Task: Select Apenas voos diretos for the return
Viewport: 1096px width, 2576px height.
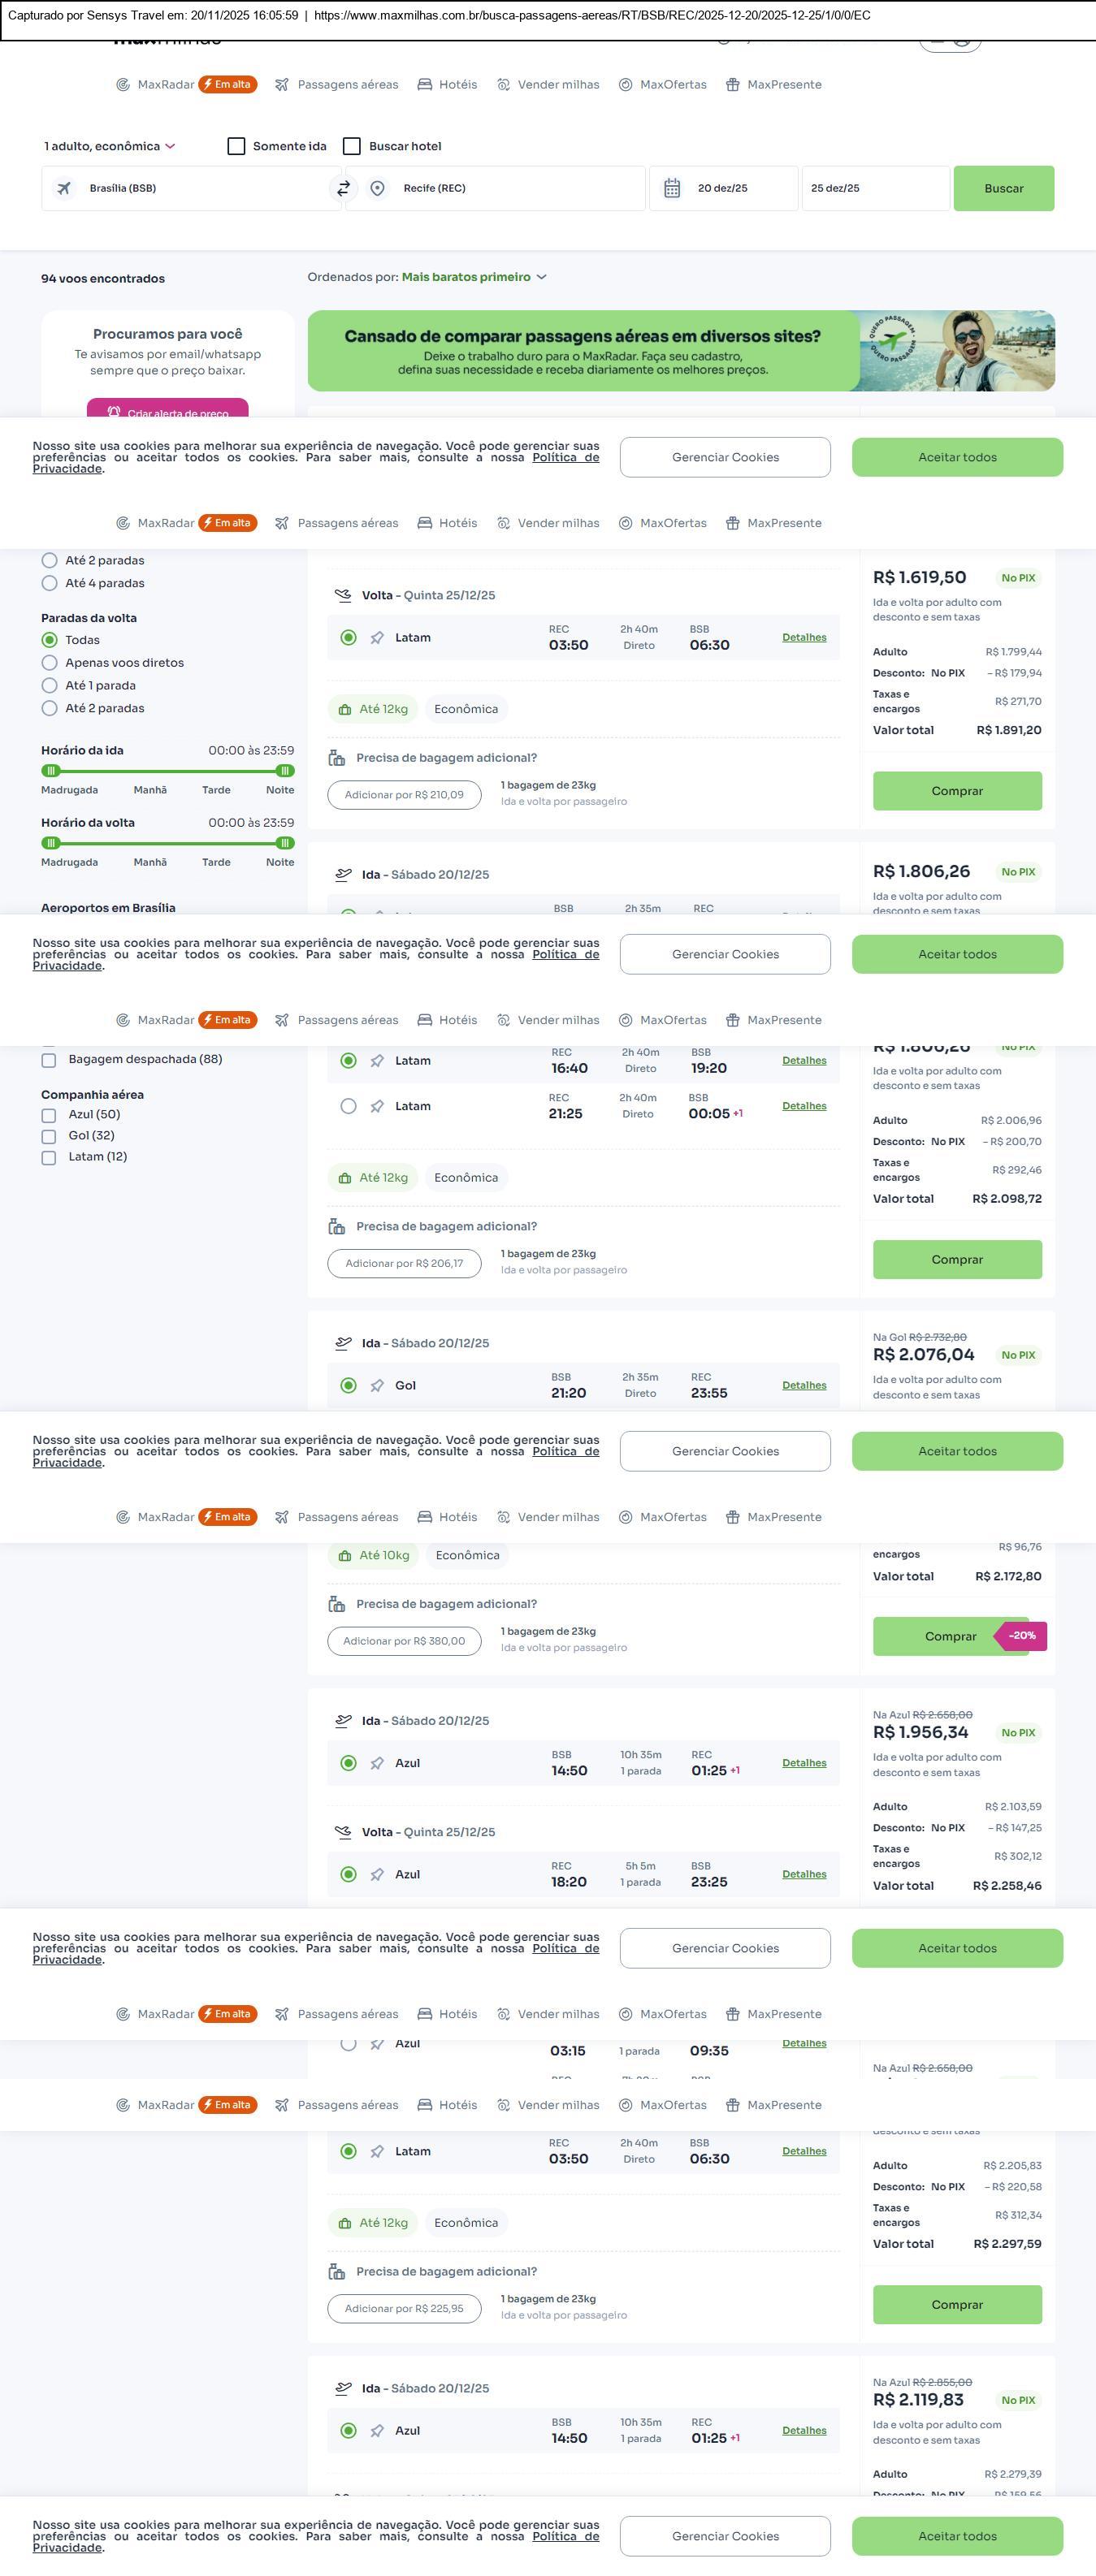Action: (49, 663)
